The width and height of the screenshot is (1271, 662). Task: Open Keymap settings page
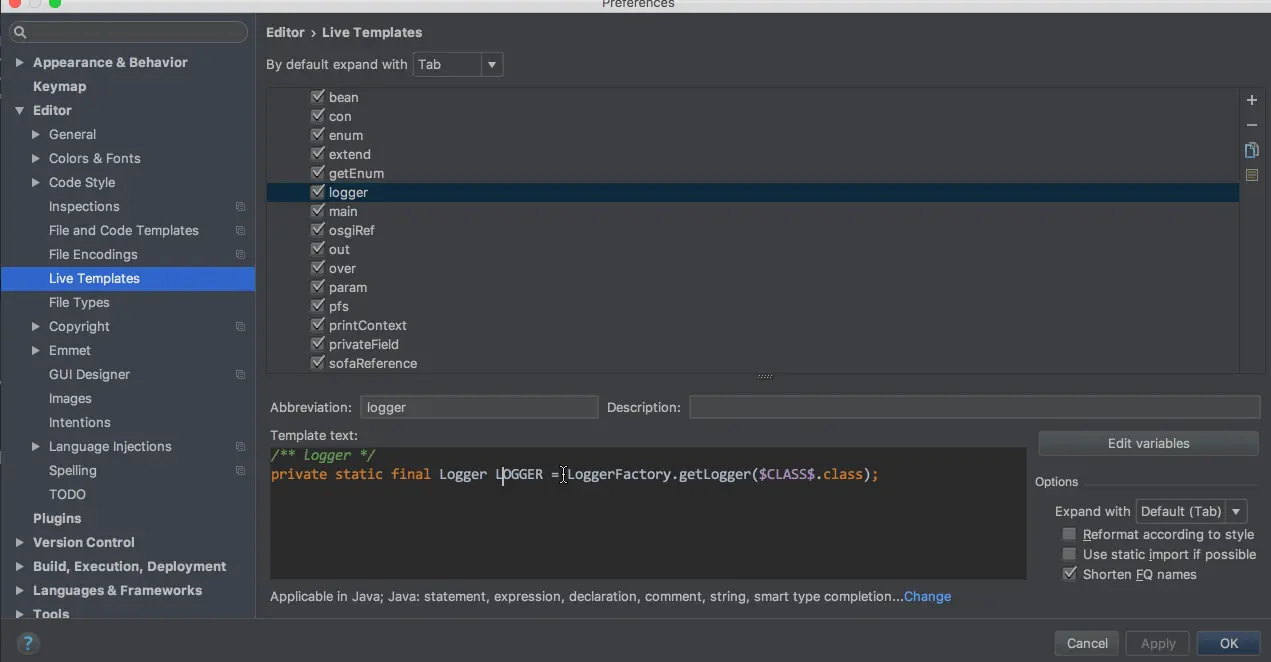pyautogui.click(x=59, y=86)
